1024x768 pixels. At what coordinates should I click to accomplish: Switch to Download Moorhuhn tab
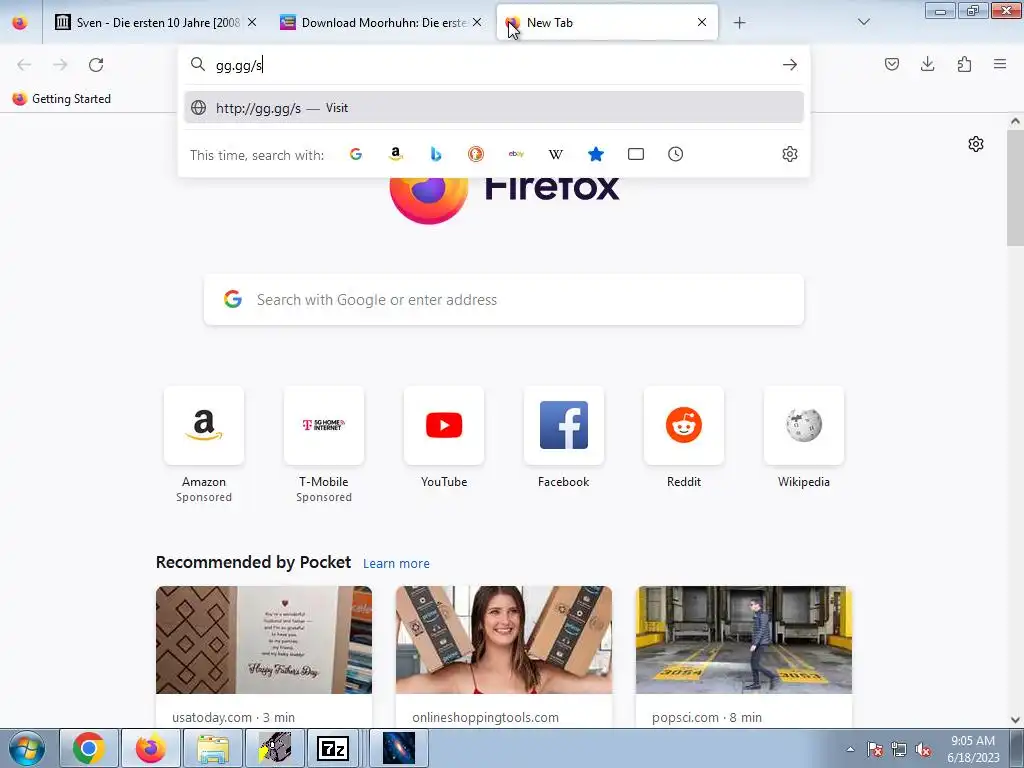tap(379, 23)
